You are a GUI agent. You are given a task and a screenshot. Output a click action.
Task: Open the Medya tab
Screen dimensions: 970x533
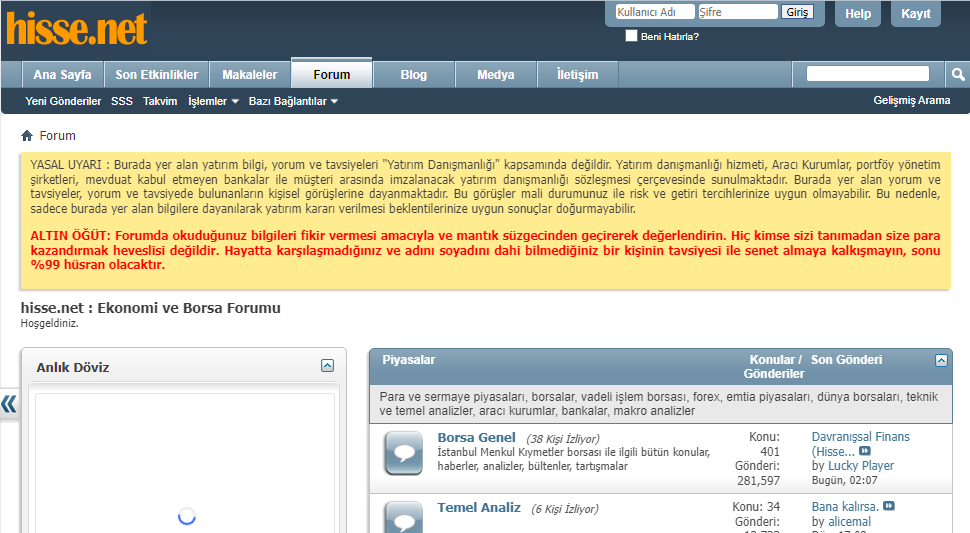496,75
